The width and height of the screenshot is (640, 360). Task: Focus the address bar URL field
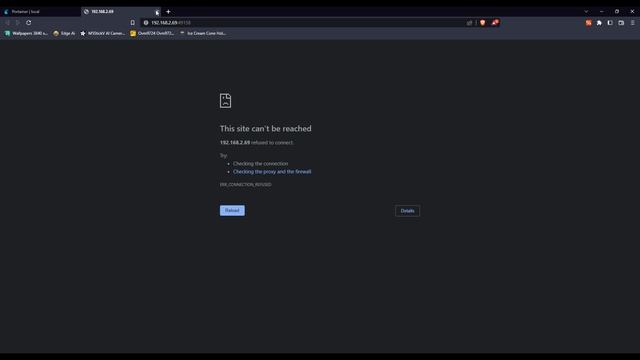click(x=306, y=23)
